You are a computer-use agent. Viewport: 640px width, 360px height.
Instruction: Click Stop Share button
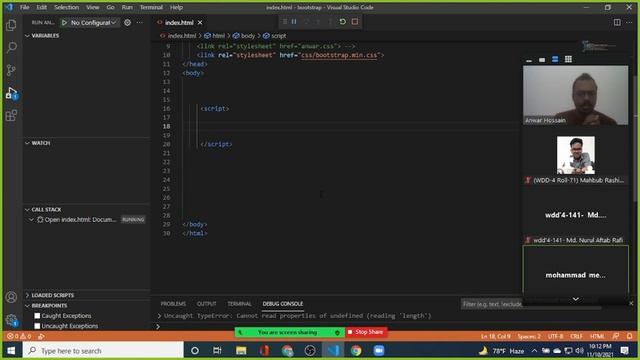[366, 332]
